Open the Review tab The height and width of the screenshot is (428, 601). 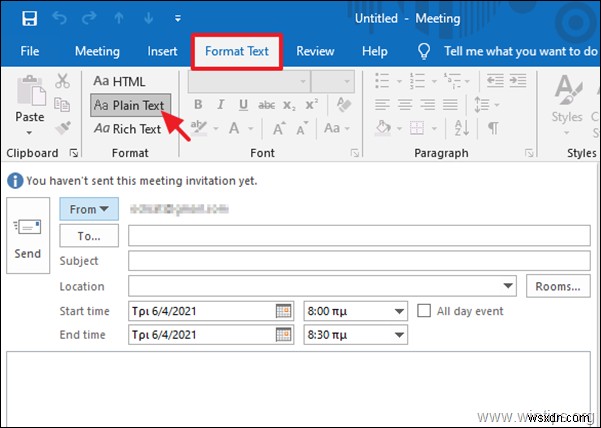click(315, 51)
